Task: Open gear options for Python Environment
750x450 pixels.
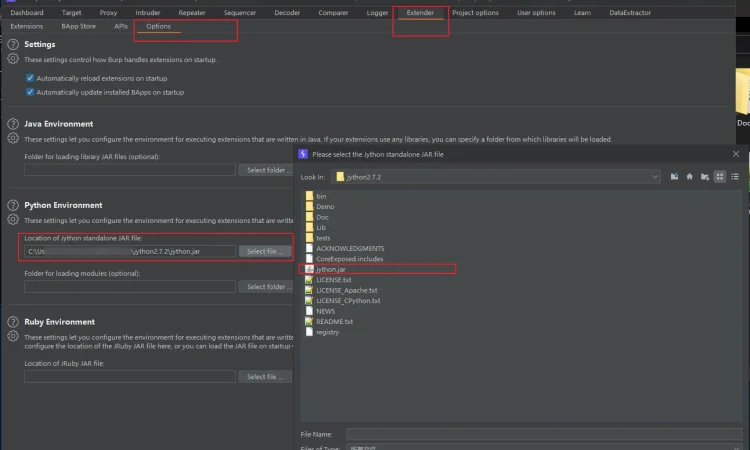Action: point(13,220)
